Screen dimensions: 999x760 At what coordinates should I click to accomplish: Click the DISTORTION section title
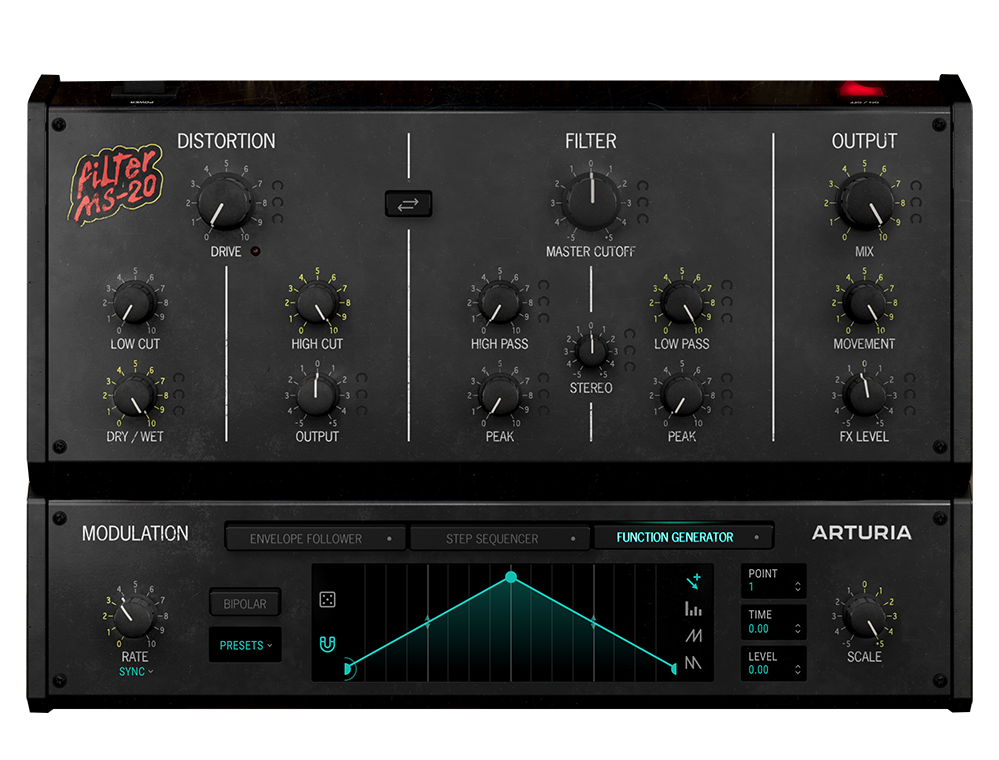pyautogui.click(x=226, y=141)
